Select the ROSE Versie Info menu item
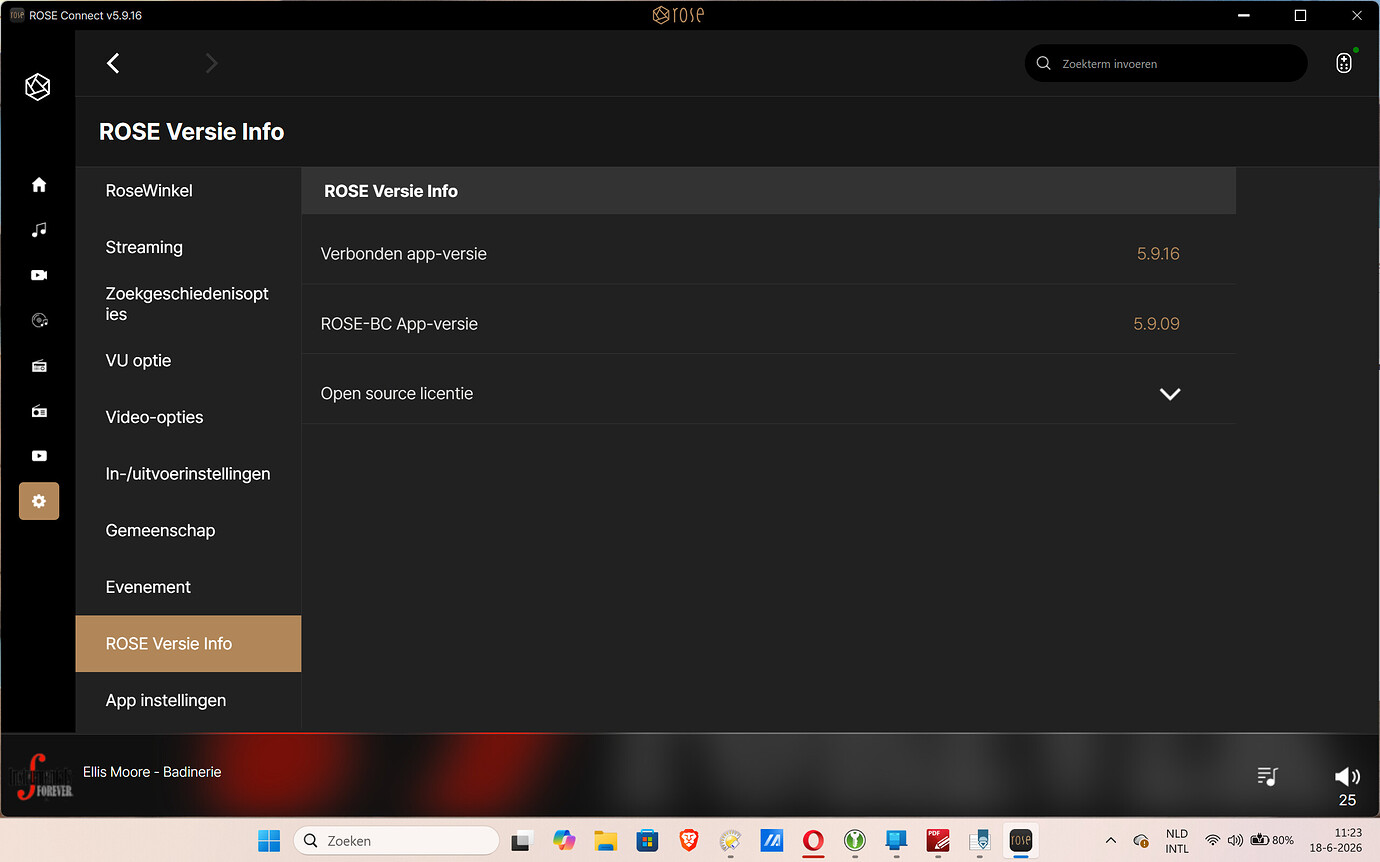1380x862 pixels. point(188,644)
